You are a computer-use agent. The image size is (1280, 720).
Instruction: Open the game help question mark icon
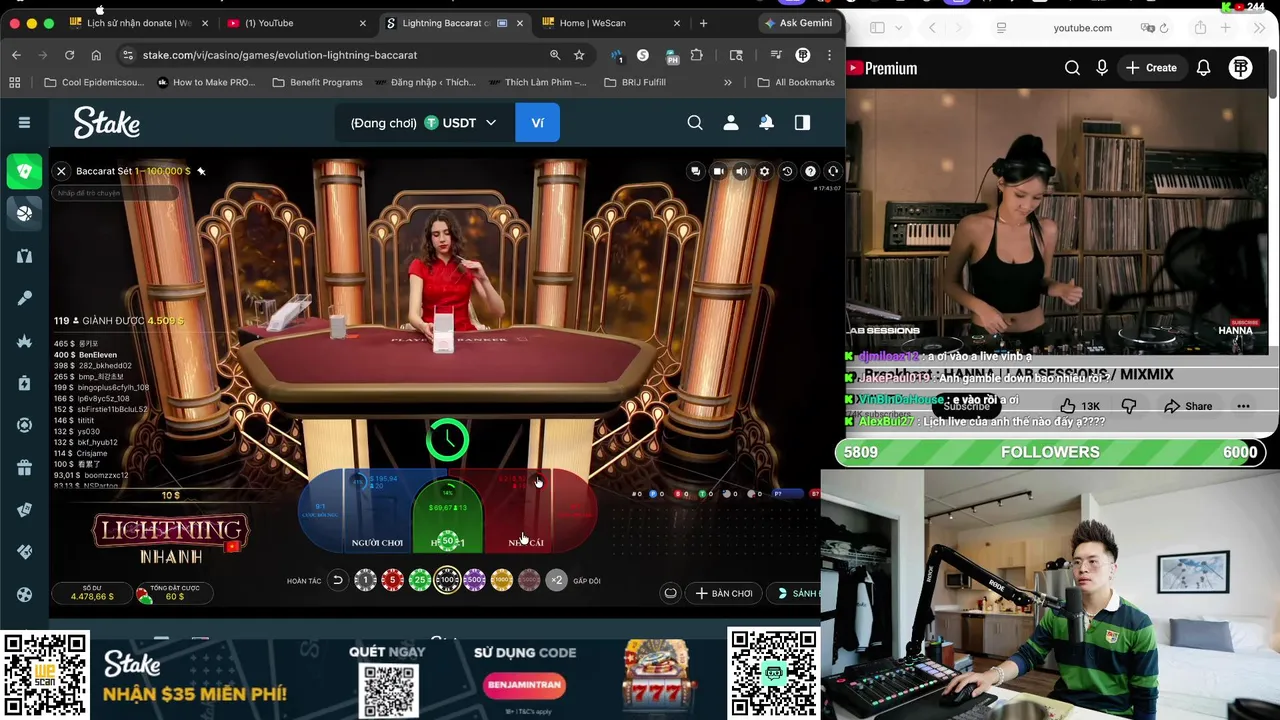click(x=810, y=171)
